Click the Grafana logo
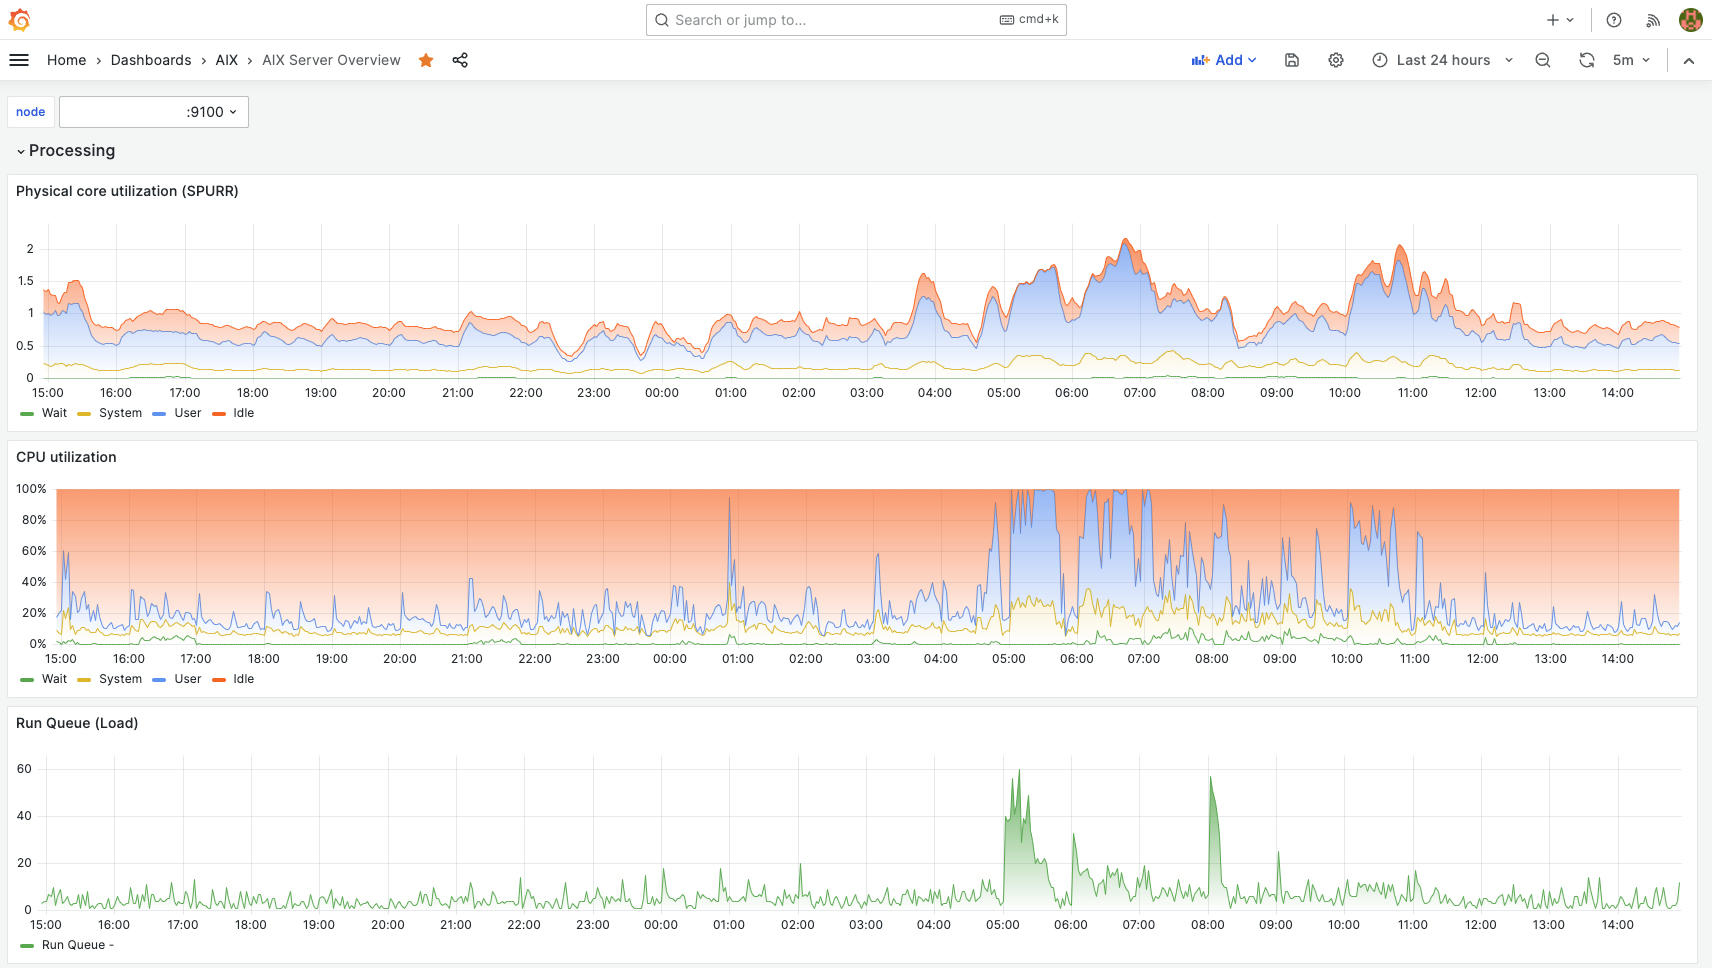The image size is (1712, 968). [18, 19]
